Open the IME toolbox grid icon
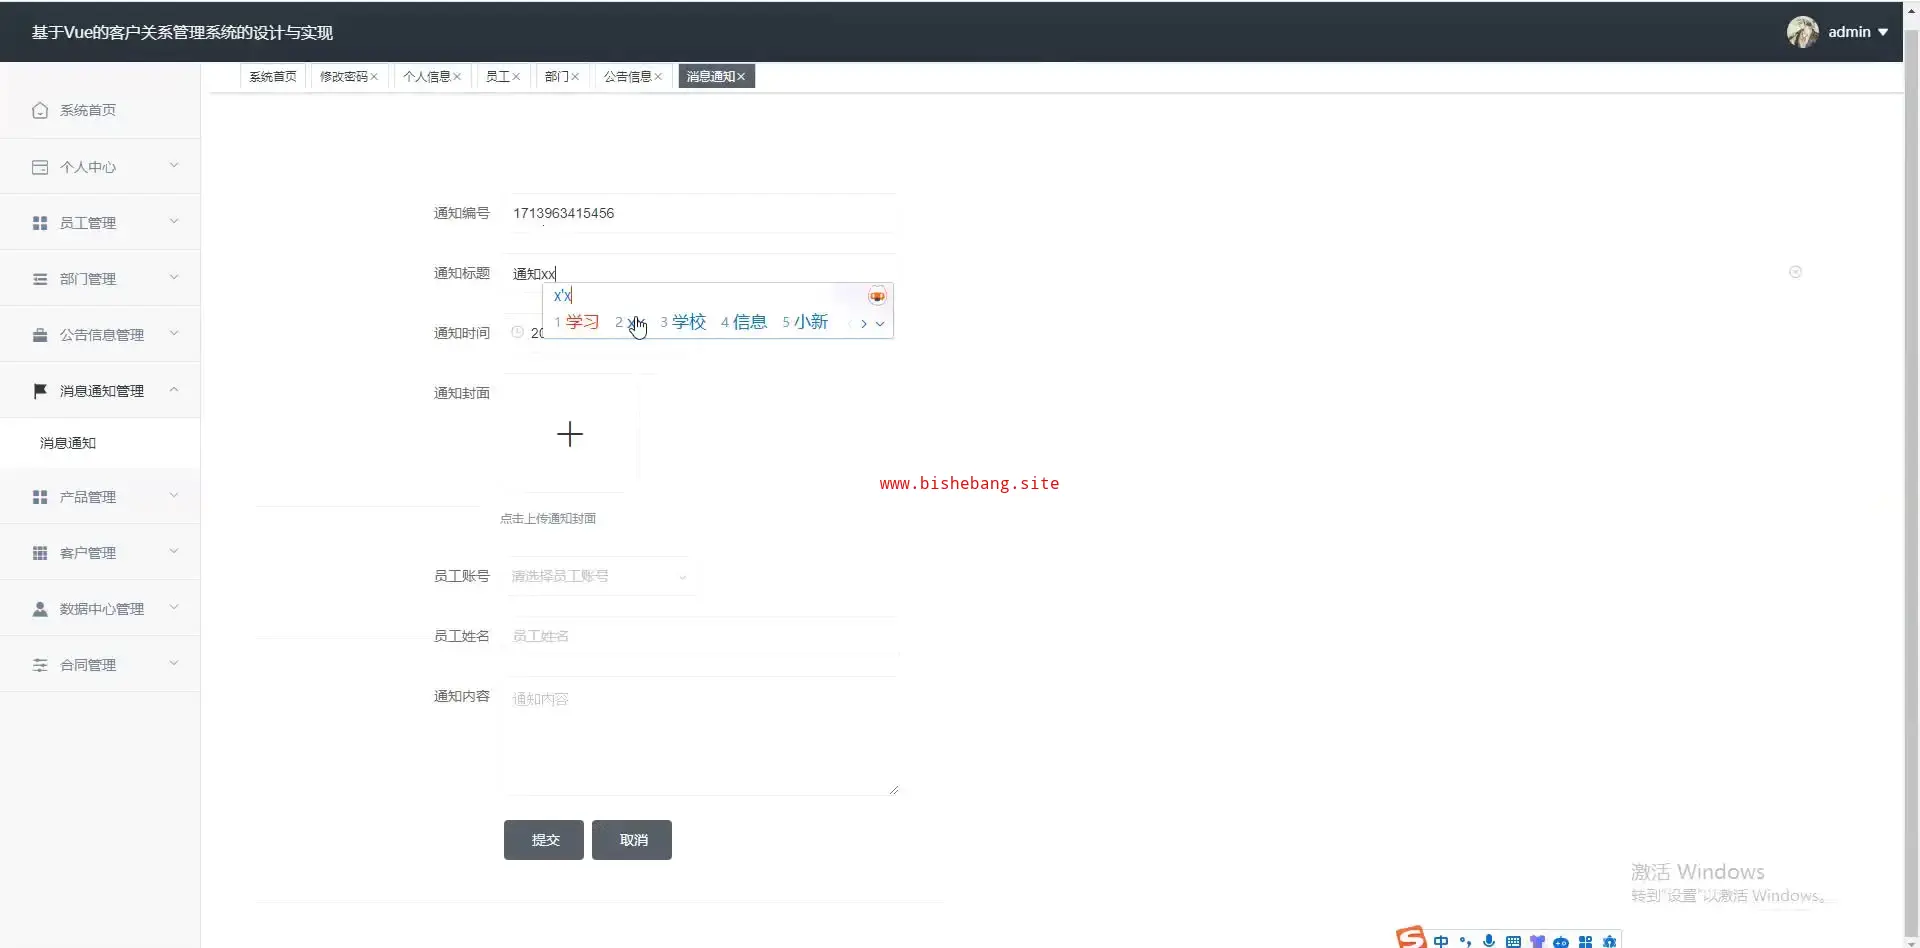This screenshot has width=1920, height=948. [x=1585, y=941]
